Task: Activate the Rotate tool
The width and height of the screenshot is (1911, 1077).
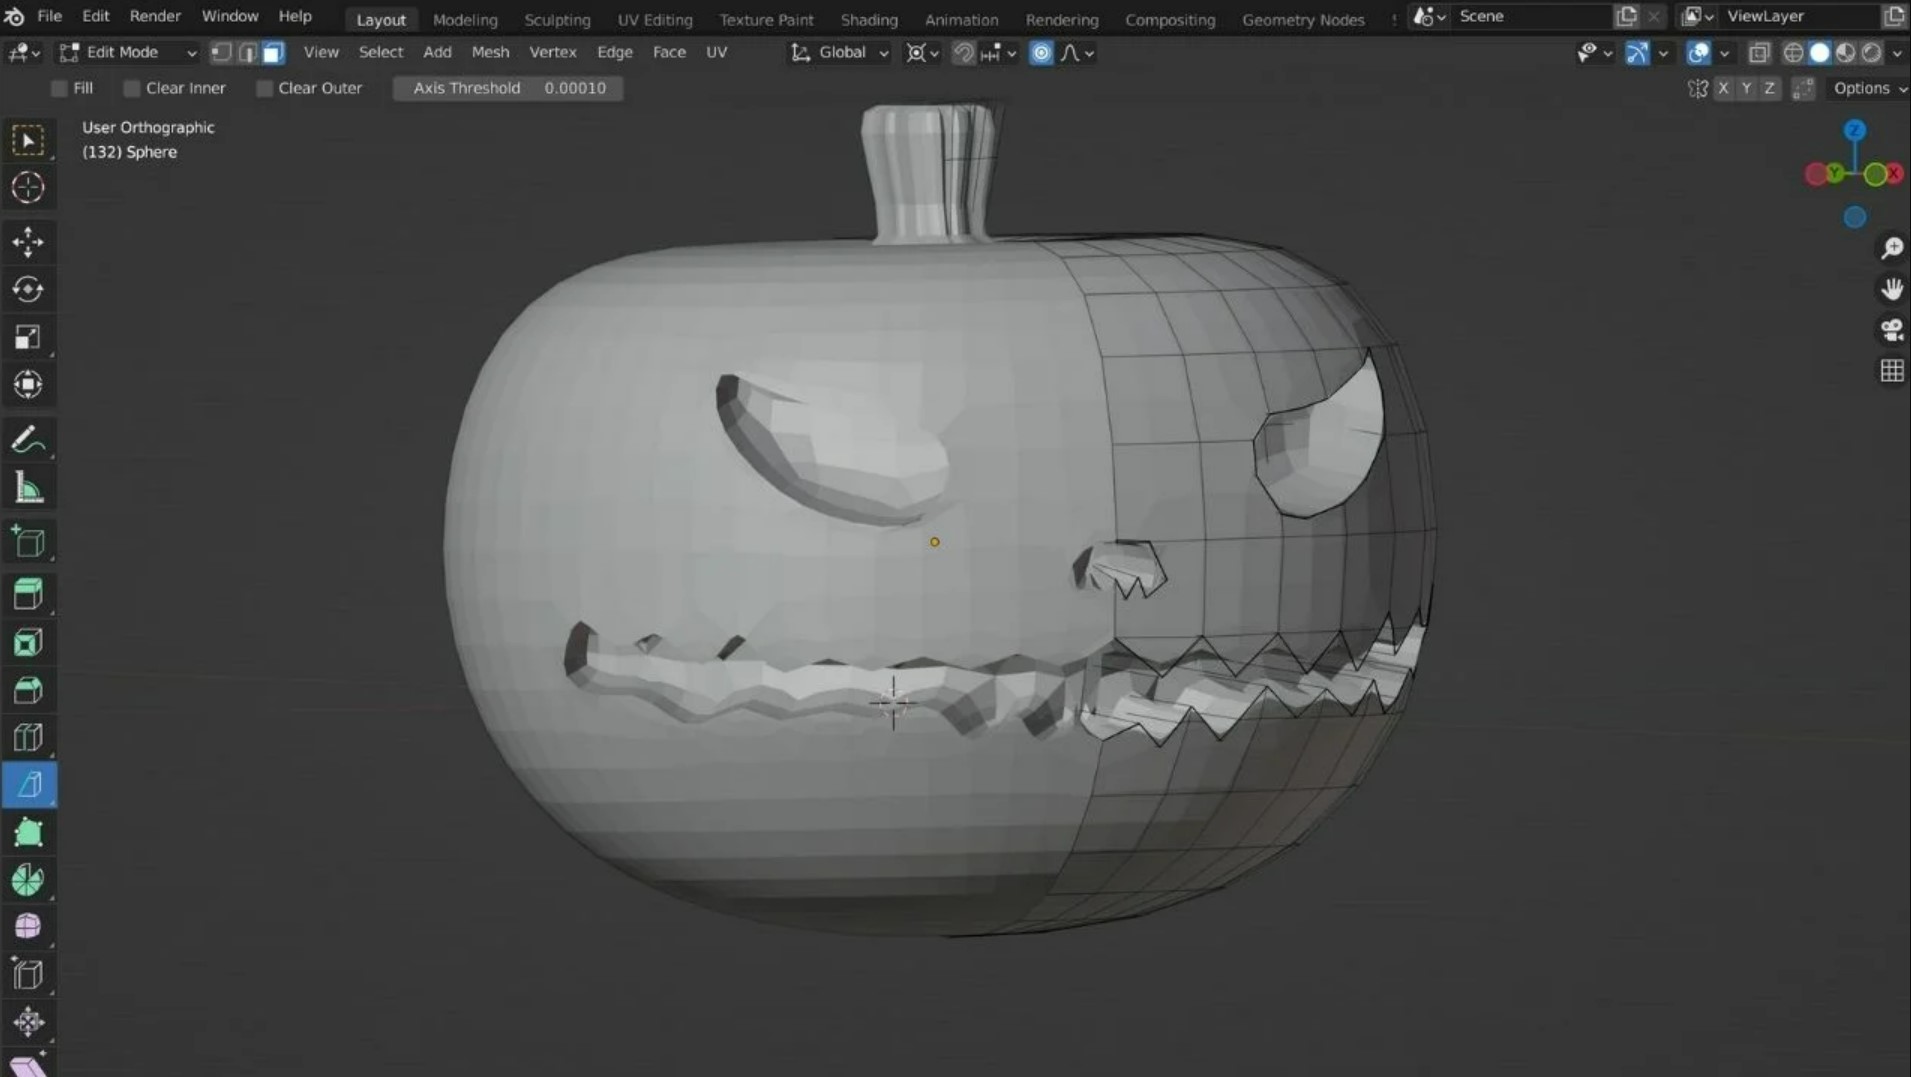Action: point(28,290)
